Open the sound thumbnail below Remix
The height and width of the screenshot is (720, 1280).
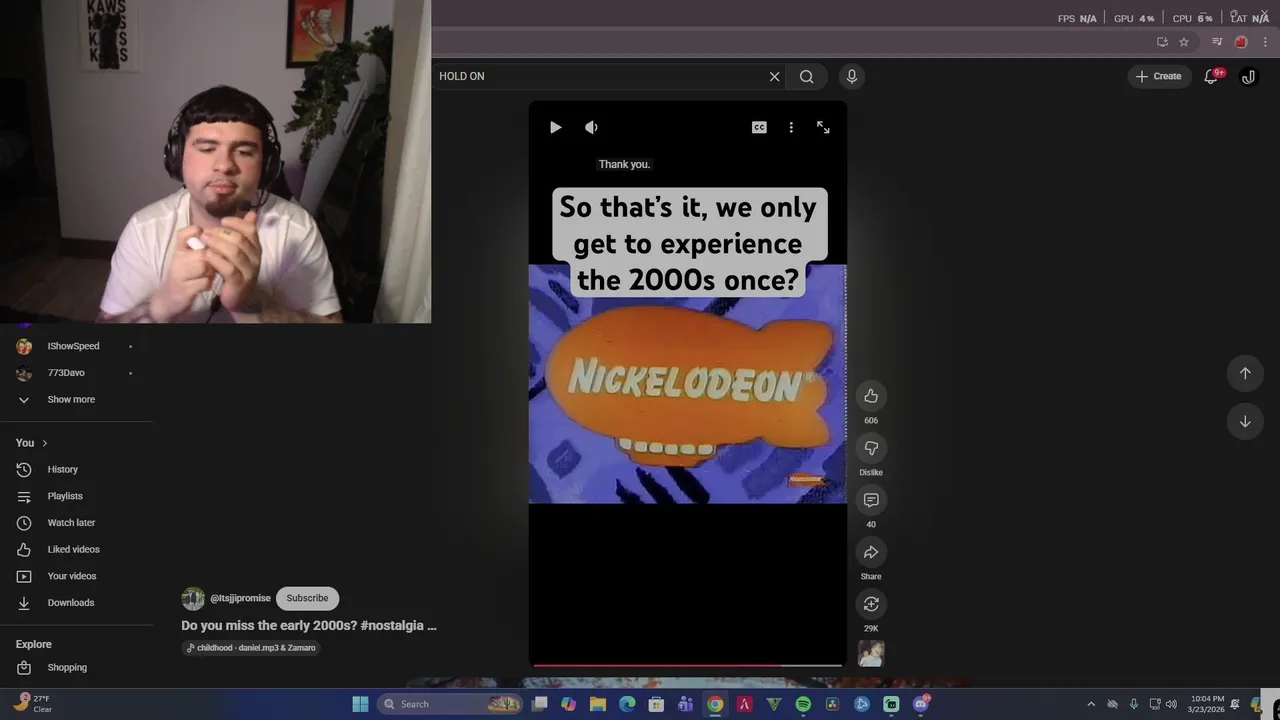(871, 653)
